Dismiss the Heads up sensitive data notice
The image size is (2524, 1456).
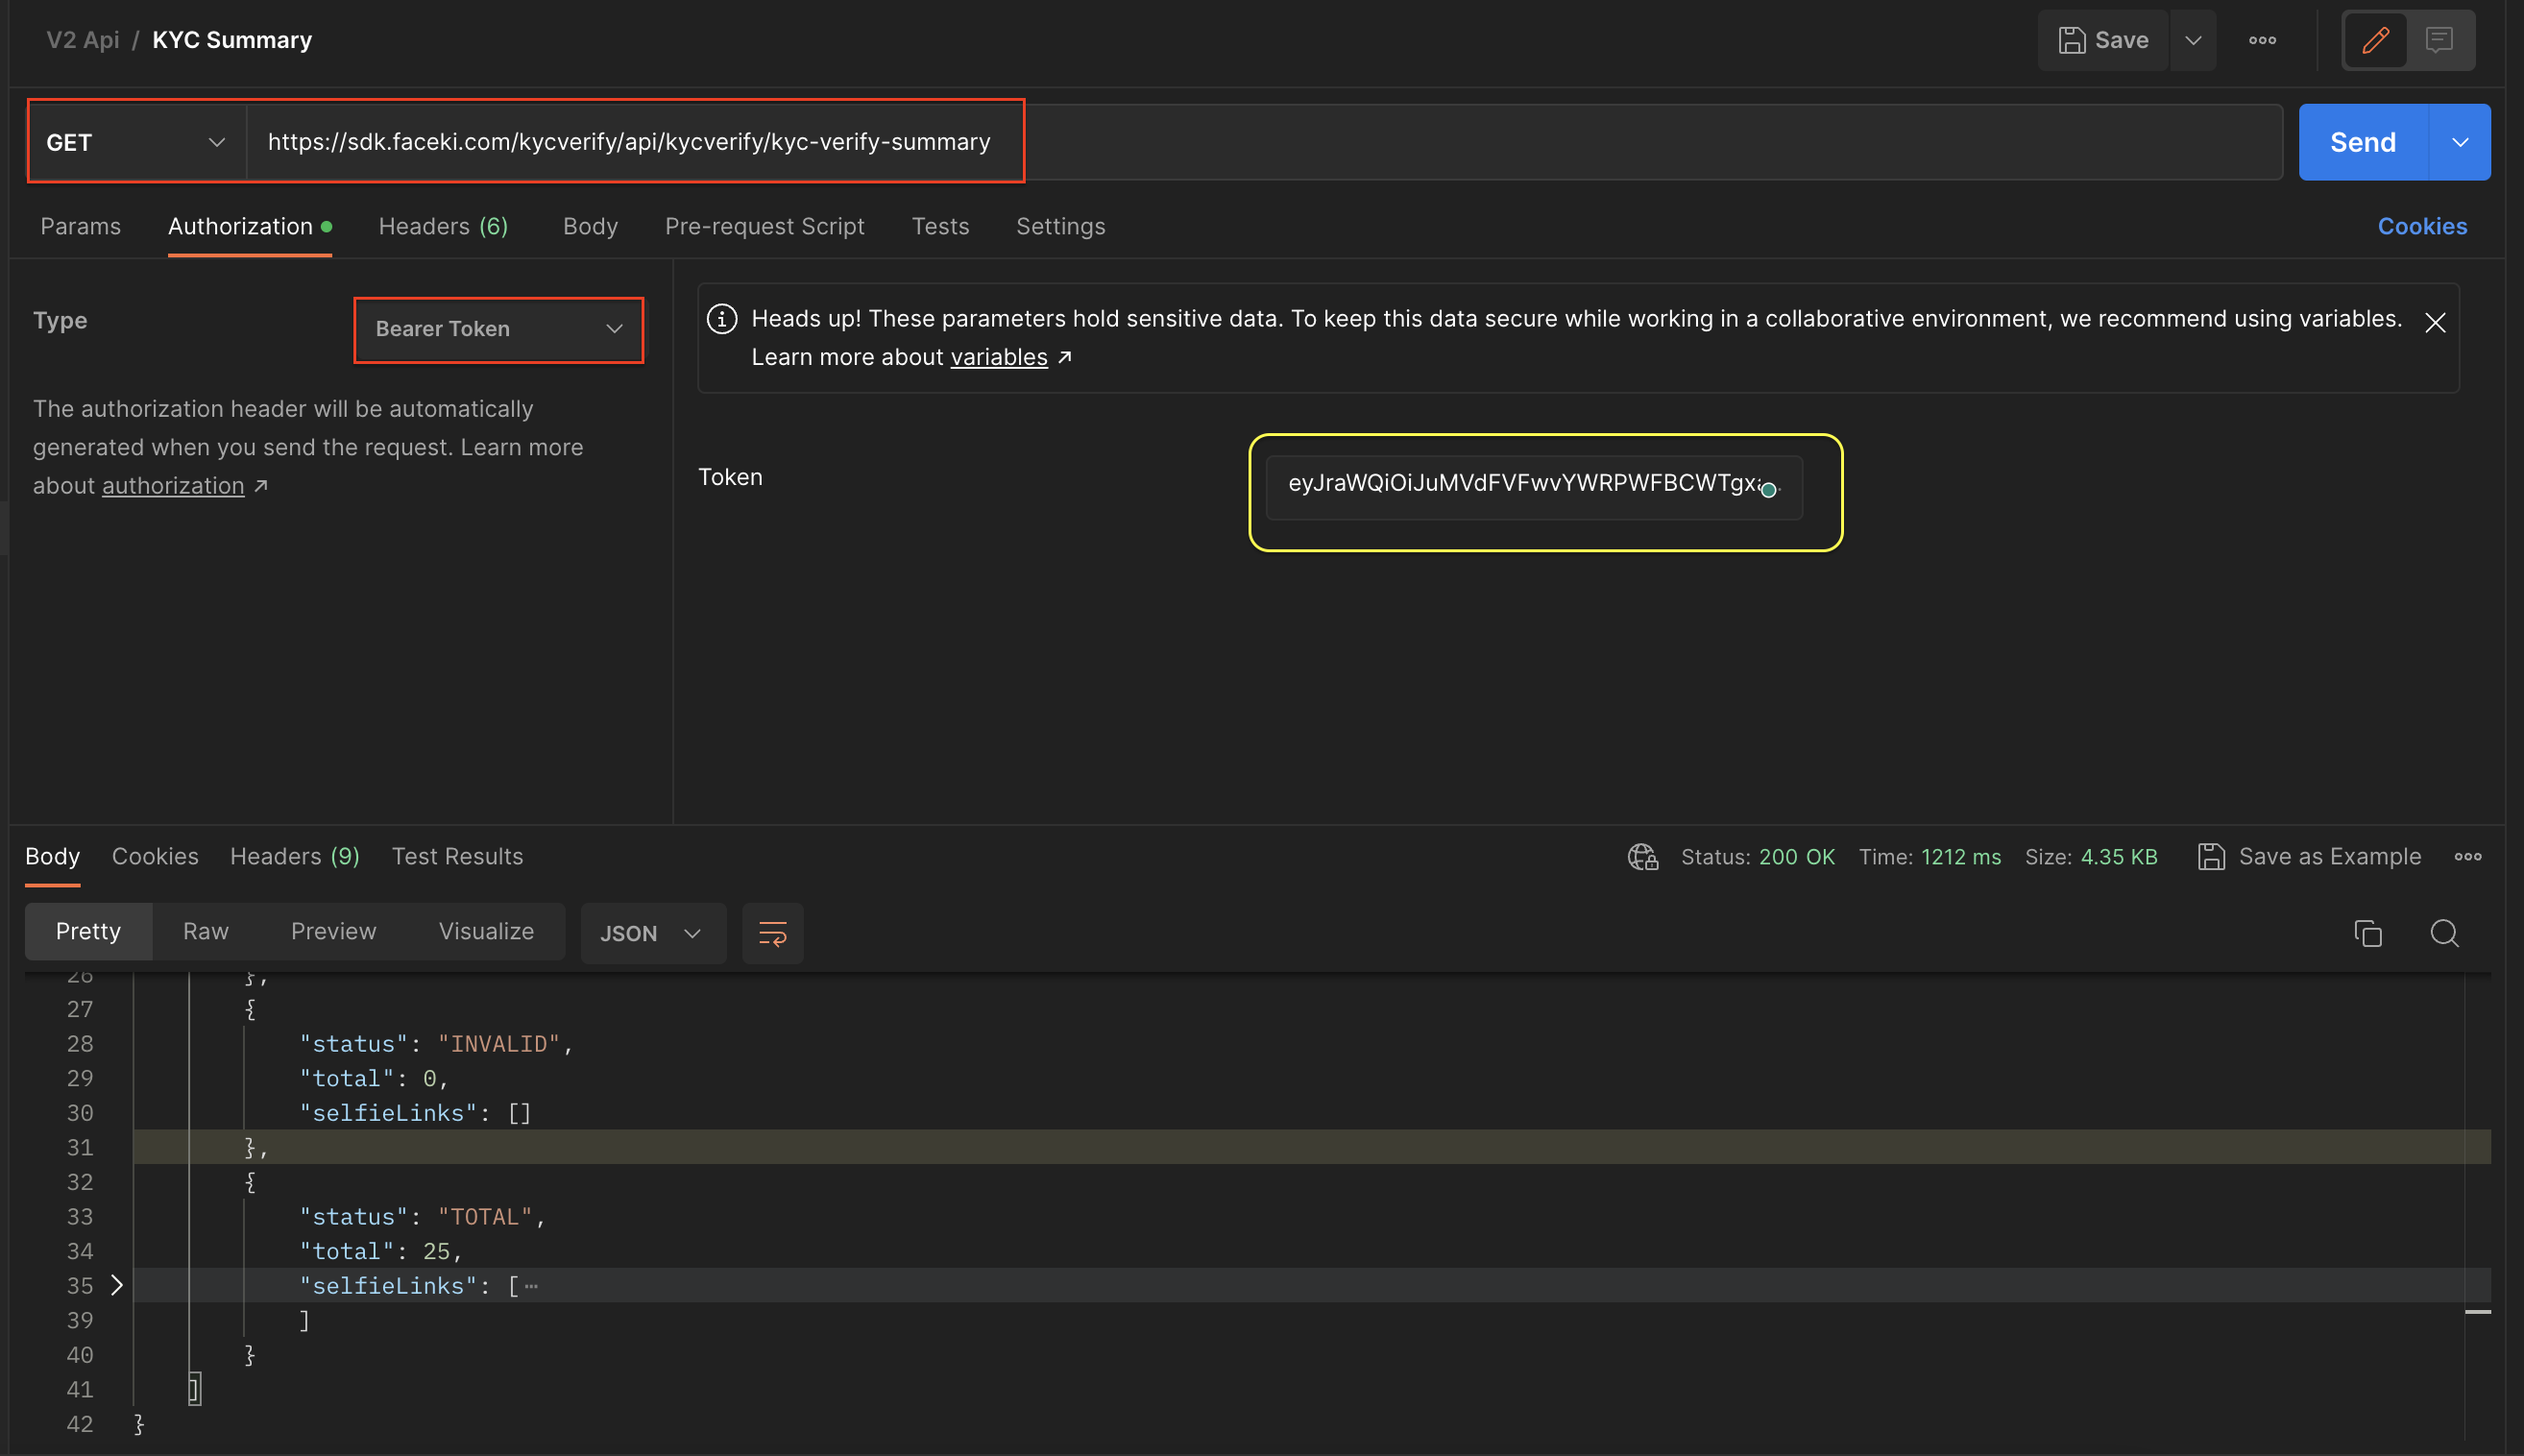tap(2435, 322)
